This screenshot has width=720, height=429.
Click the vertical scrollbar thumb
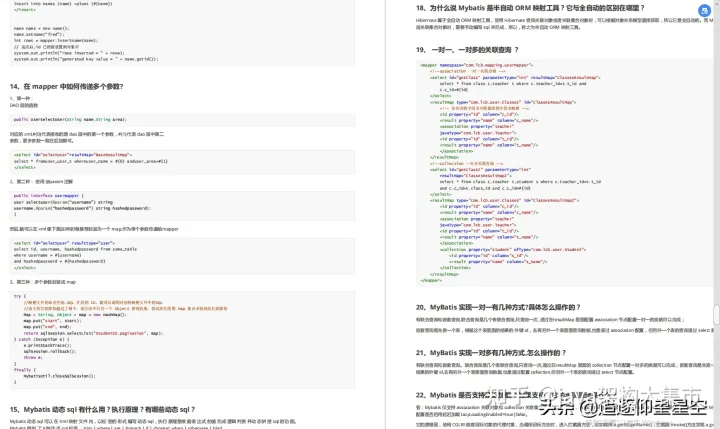716,315
